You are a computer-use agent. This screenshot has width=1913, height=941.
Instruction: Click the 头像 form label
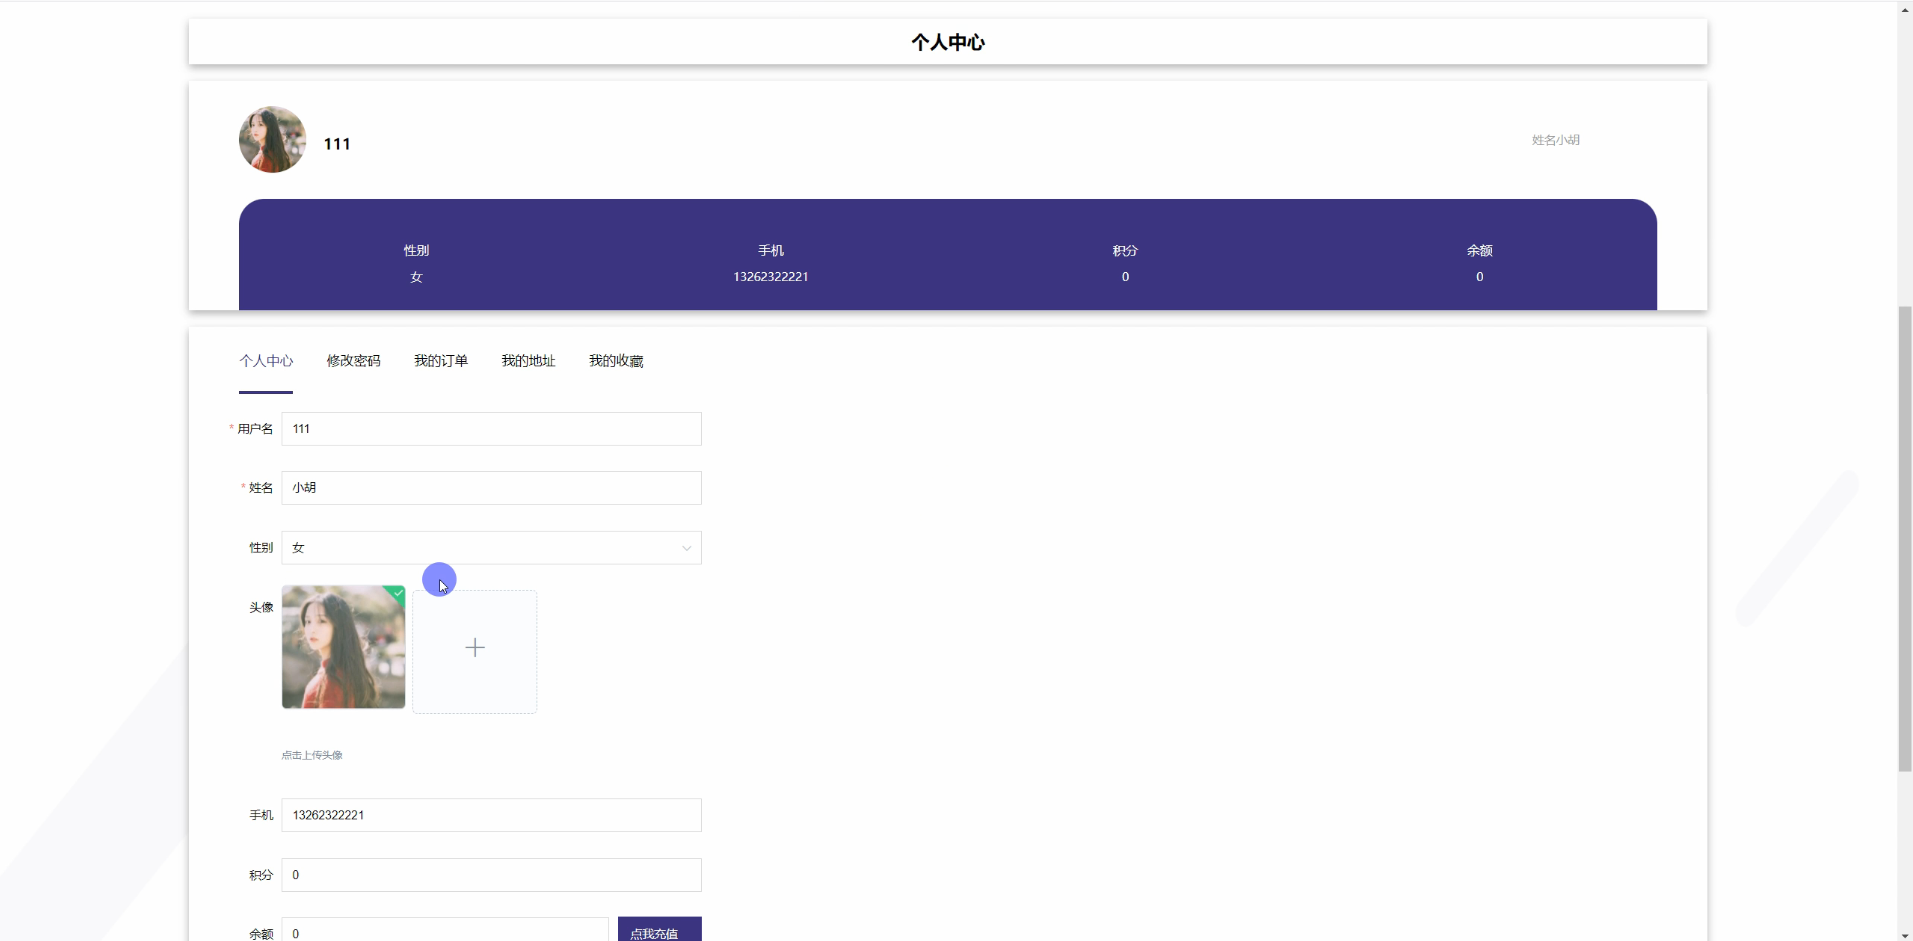point(261,608)
